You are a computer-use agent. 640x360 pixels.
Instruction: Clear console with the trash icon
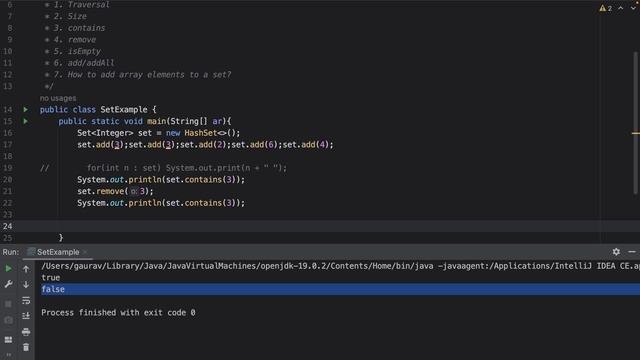click(x=26, y=347)
